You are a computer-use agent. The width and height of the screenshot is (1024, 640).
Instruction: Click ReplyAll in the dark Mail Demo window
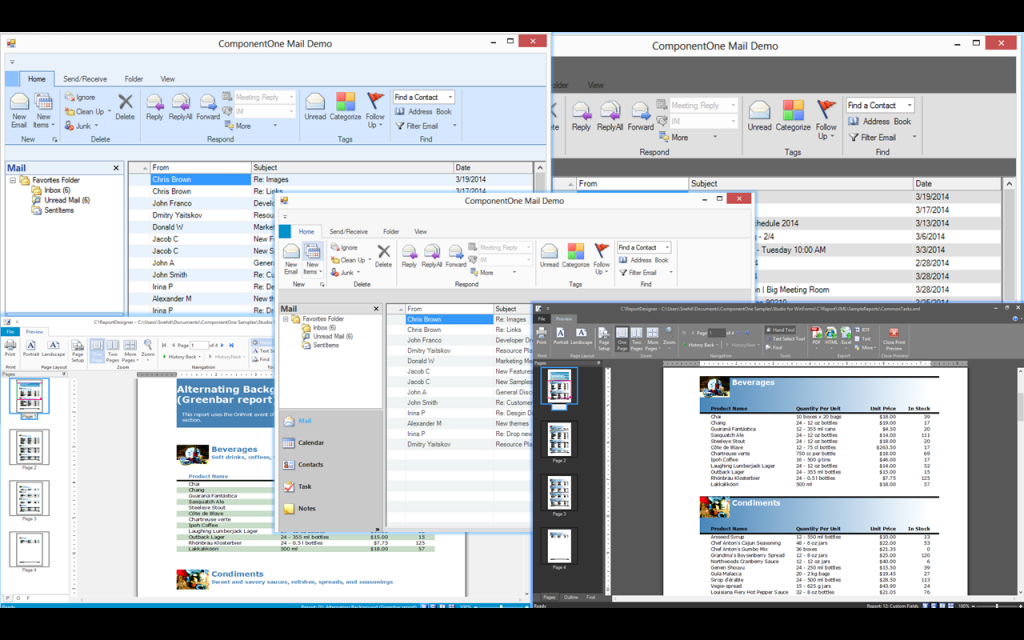coord(610,117)
